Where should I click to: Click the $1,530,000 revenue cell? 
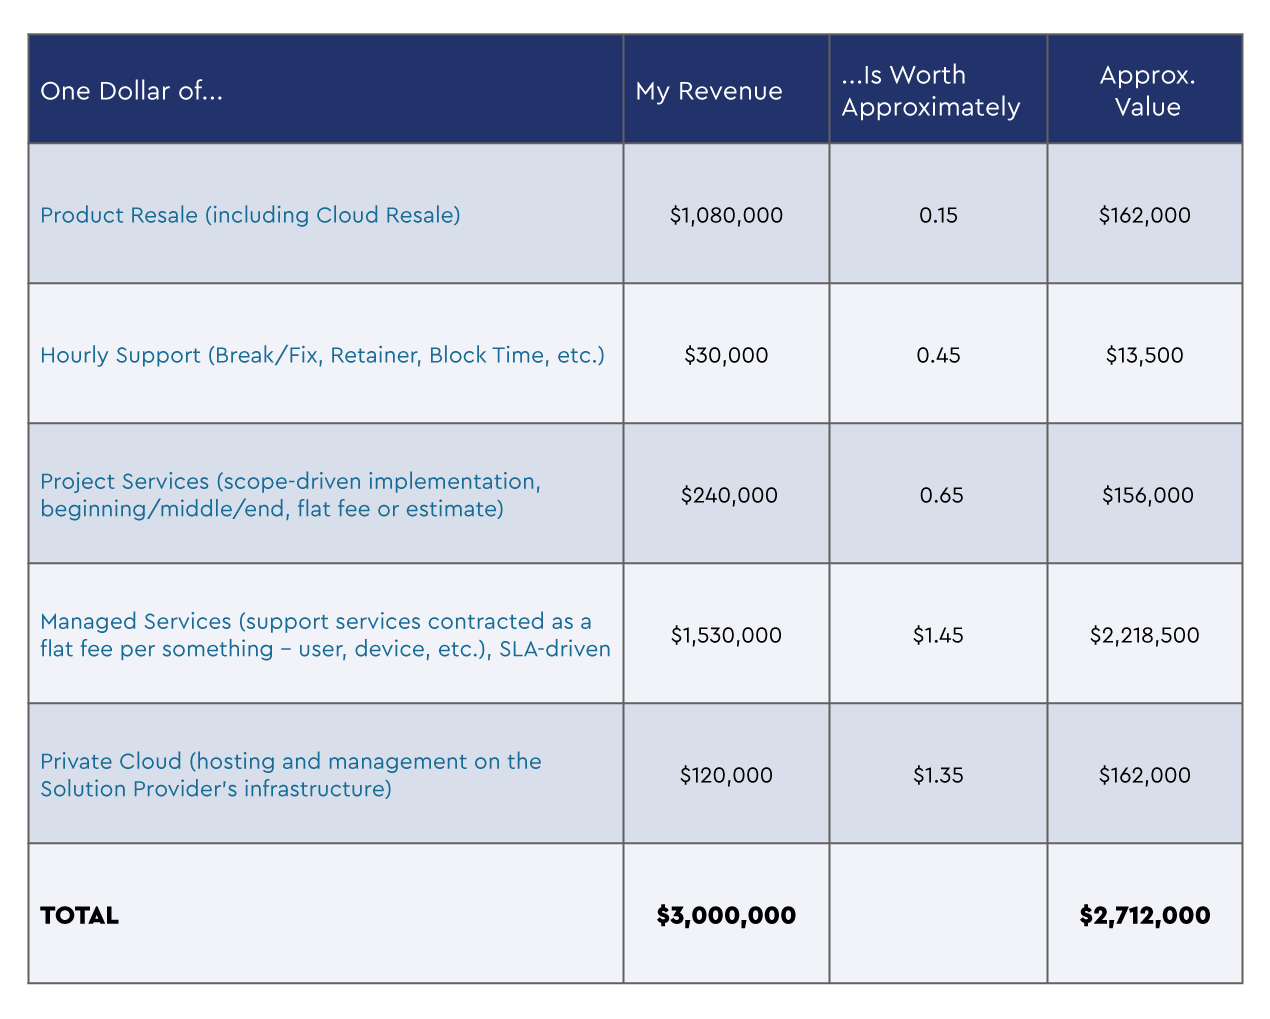(x=726, y=634)
